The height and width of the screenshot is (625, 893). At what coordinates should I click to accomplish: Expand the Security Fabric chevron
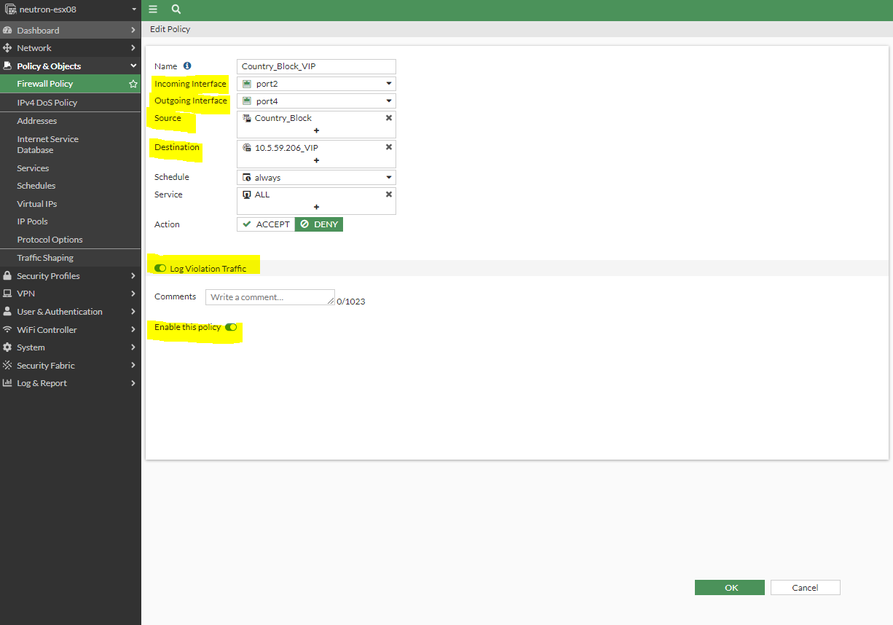coord(133,365)
